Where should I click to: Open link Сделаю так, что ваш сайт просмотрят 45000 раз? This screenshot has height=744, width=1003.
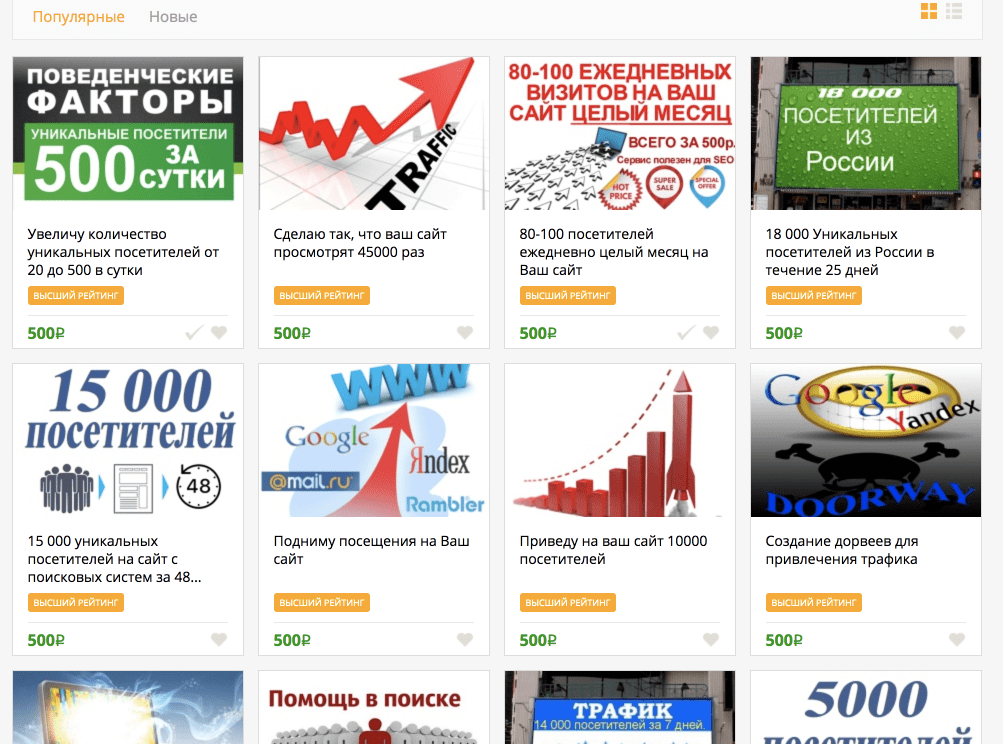[x=360, y=243]
